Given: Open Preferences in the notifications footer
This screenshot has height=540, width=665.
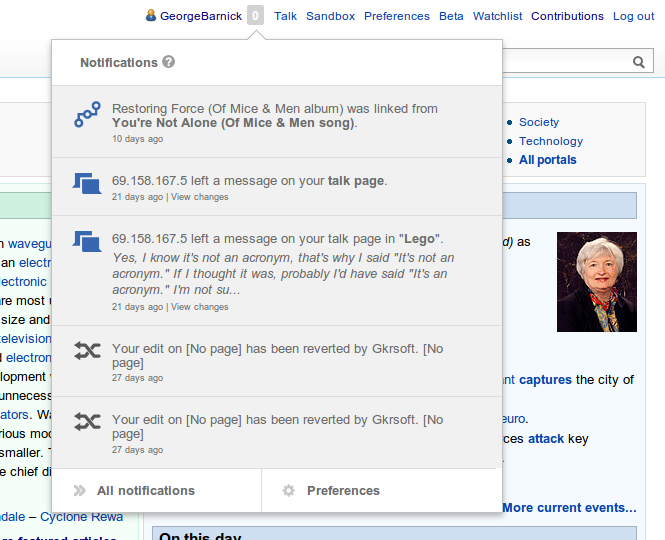Looking at the screenshot, I should [x=343, y=491].
